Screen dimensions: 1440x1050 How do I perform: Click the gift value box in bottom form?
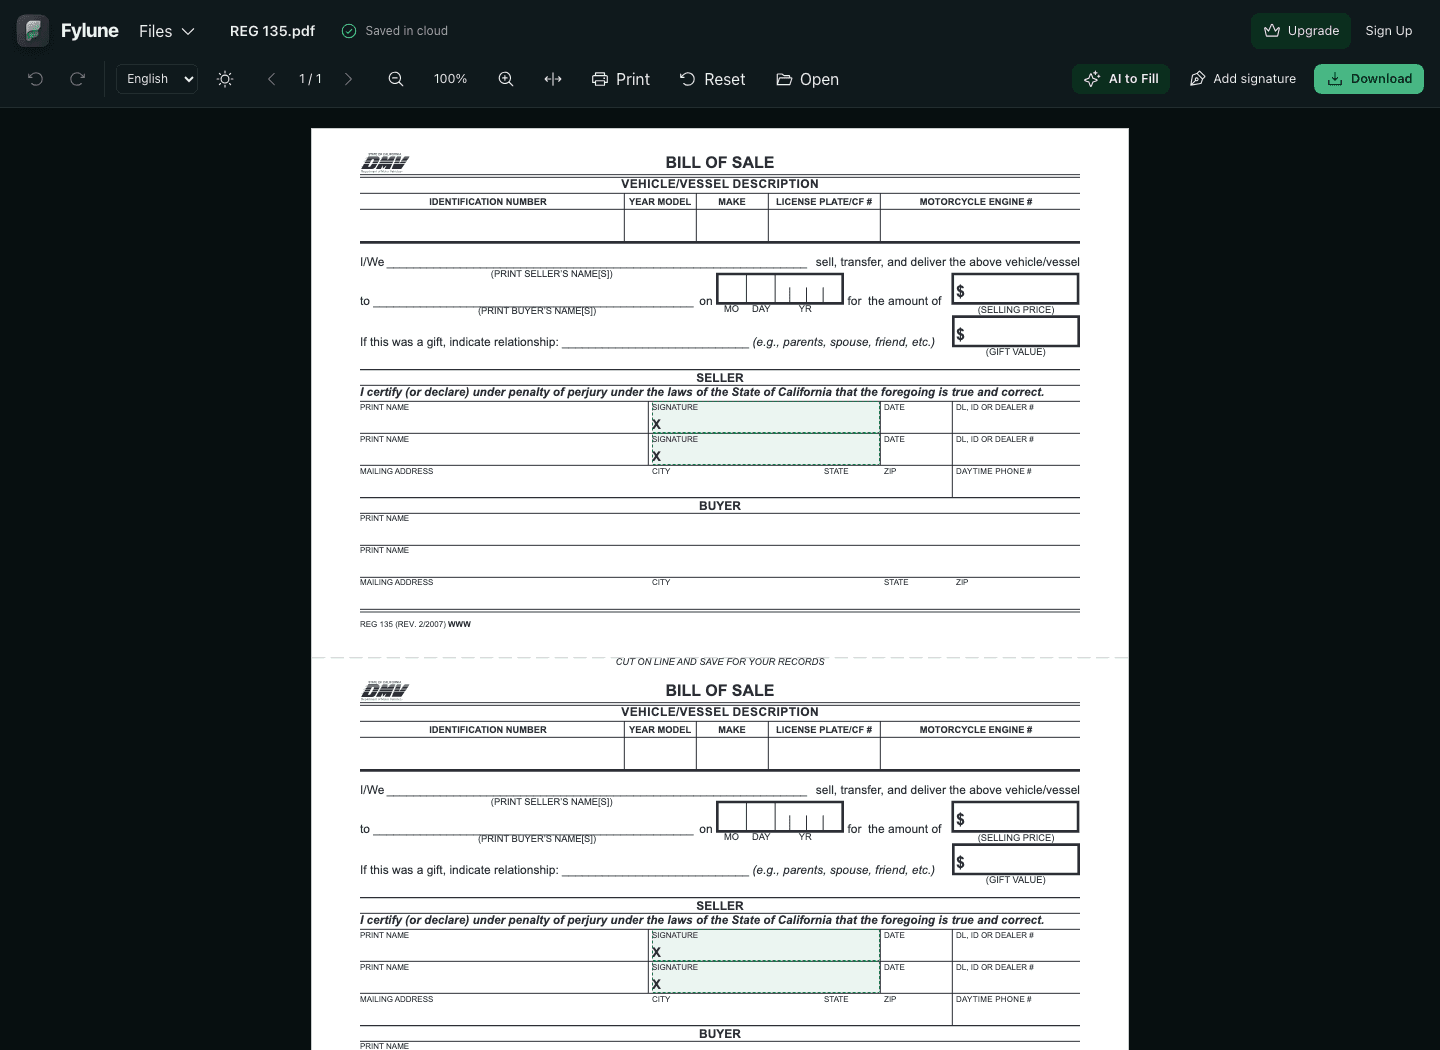pos(1016,859)
